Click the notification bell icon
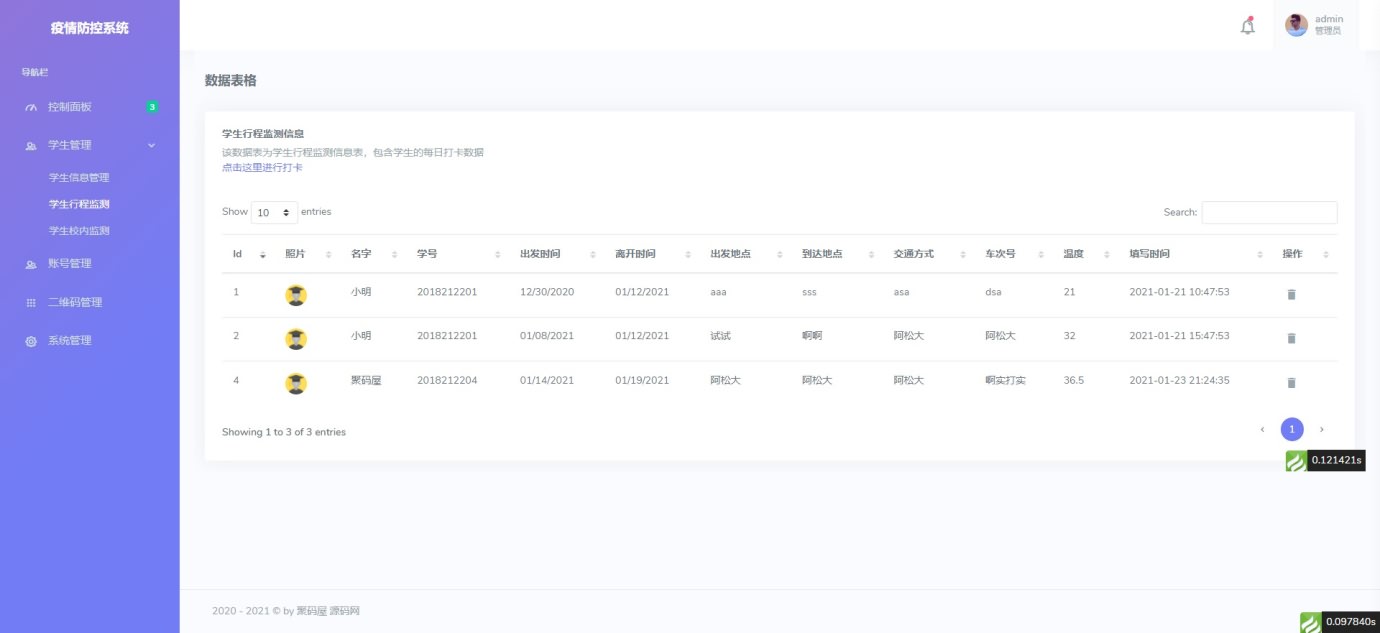 pos(1247,27)
